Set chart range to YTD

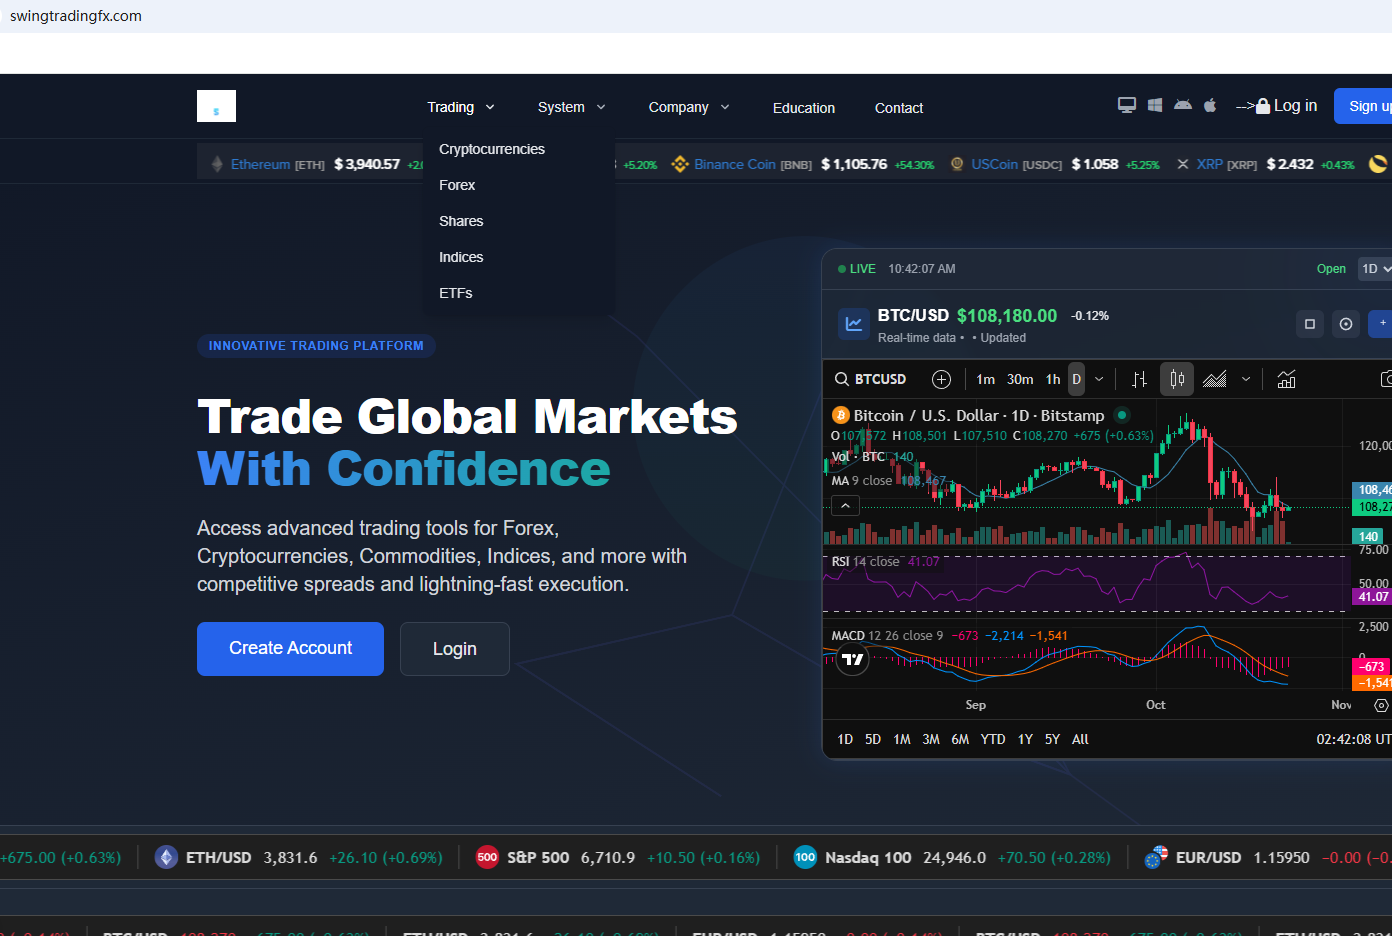click(x=993, y=739)
